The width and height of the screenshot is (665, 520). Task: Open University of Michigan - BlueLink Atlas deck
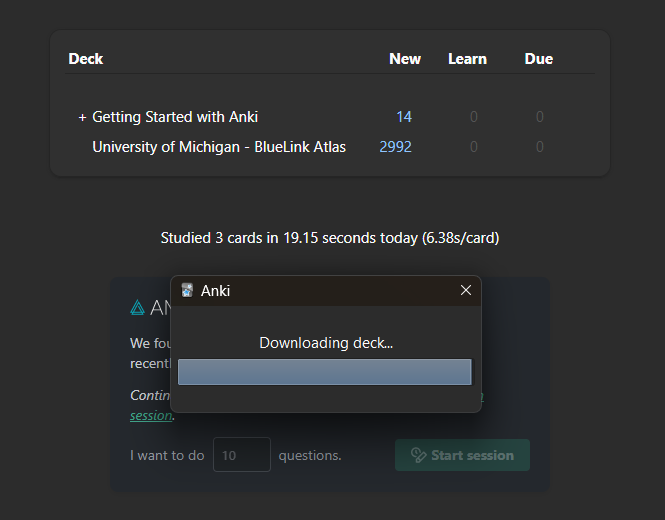click(x=219, y=147)
